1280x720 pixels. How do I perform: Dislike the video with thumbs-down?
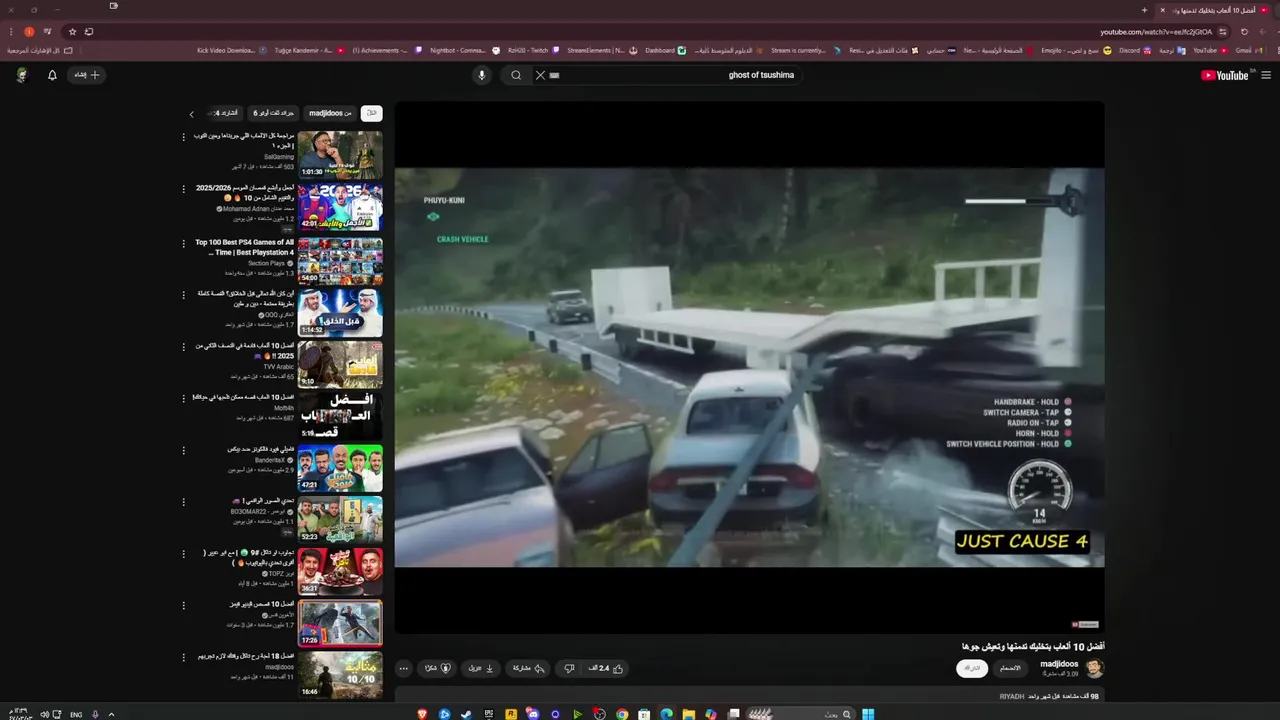569,668
